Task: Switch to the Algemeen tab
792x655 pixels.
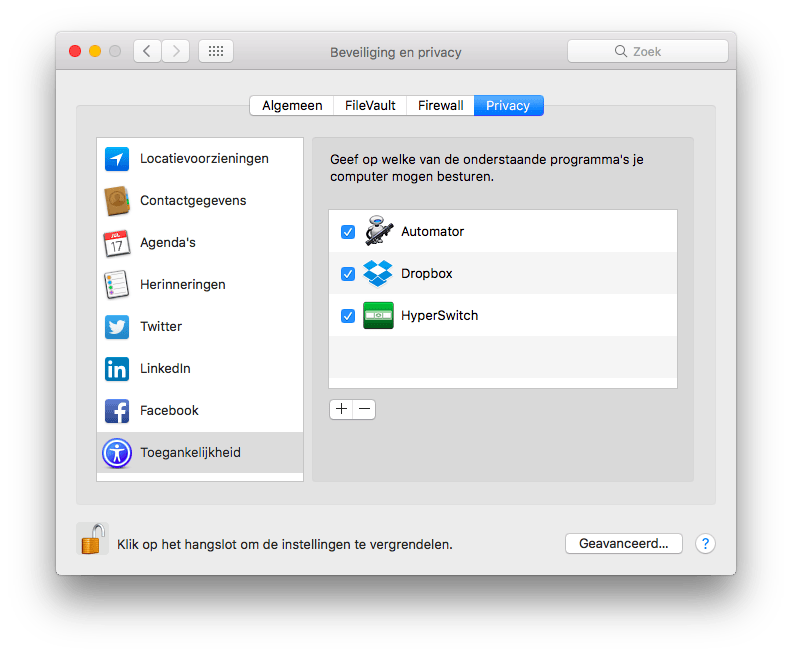Action: tap(292, 106)
